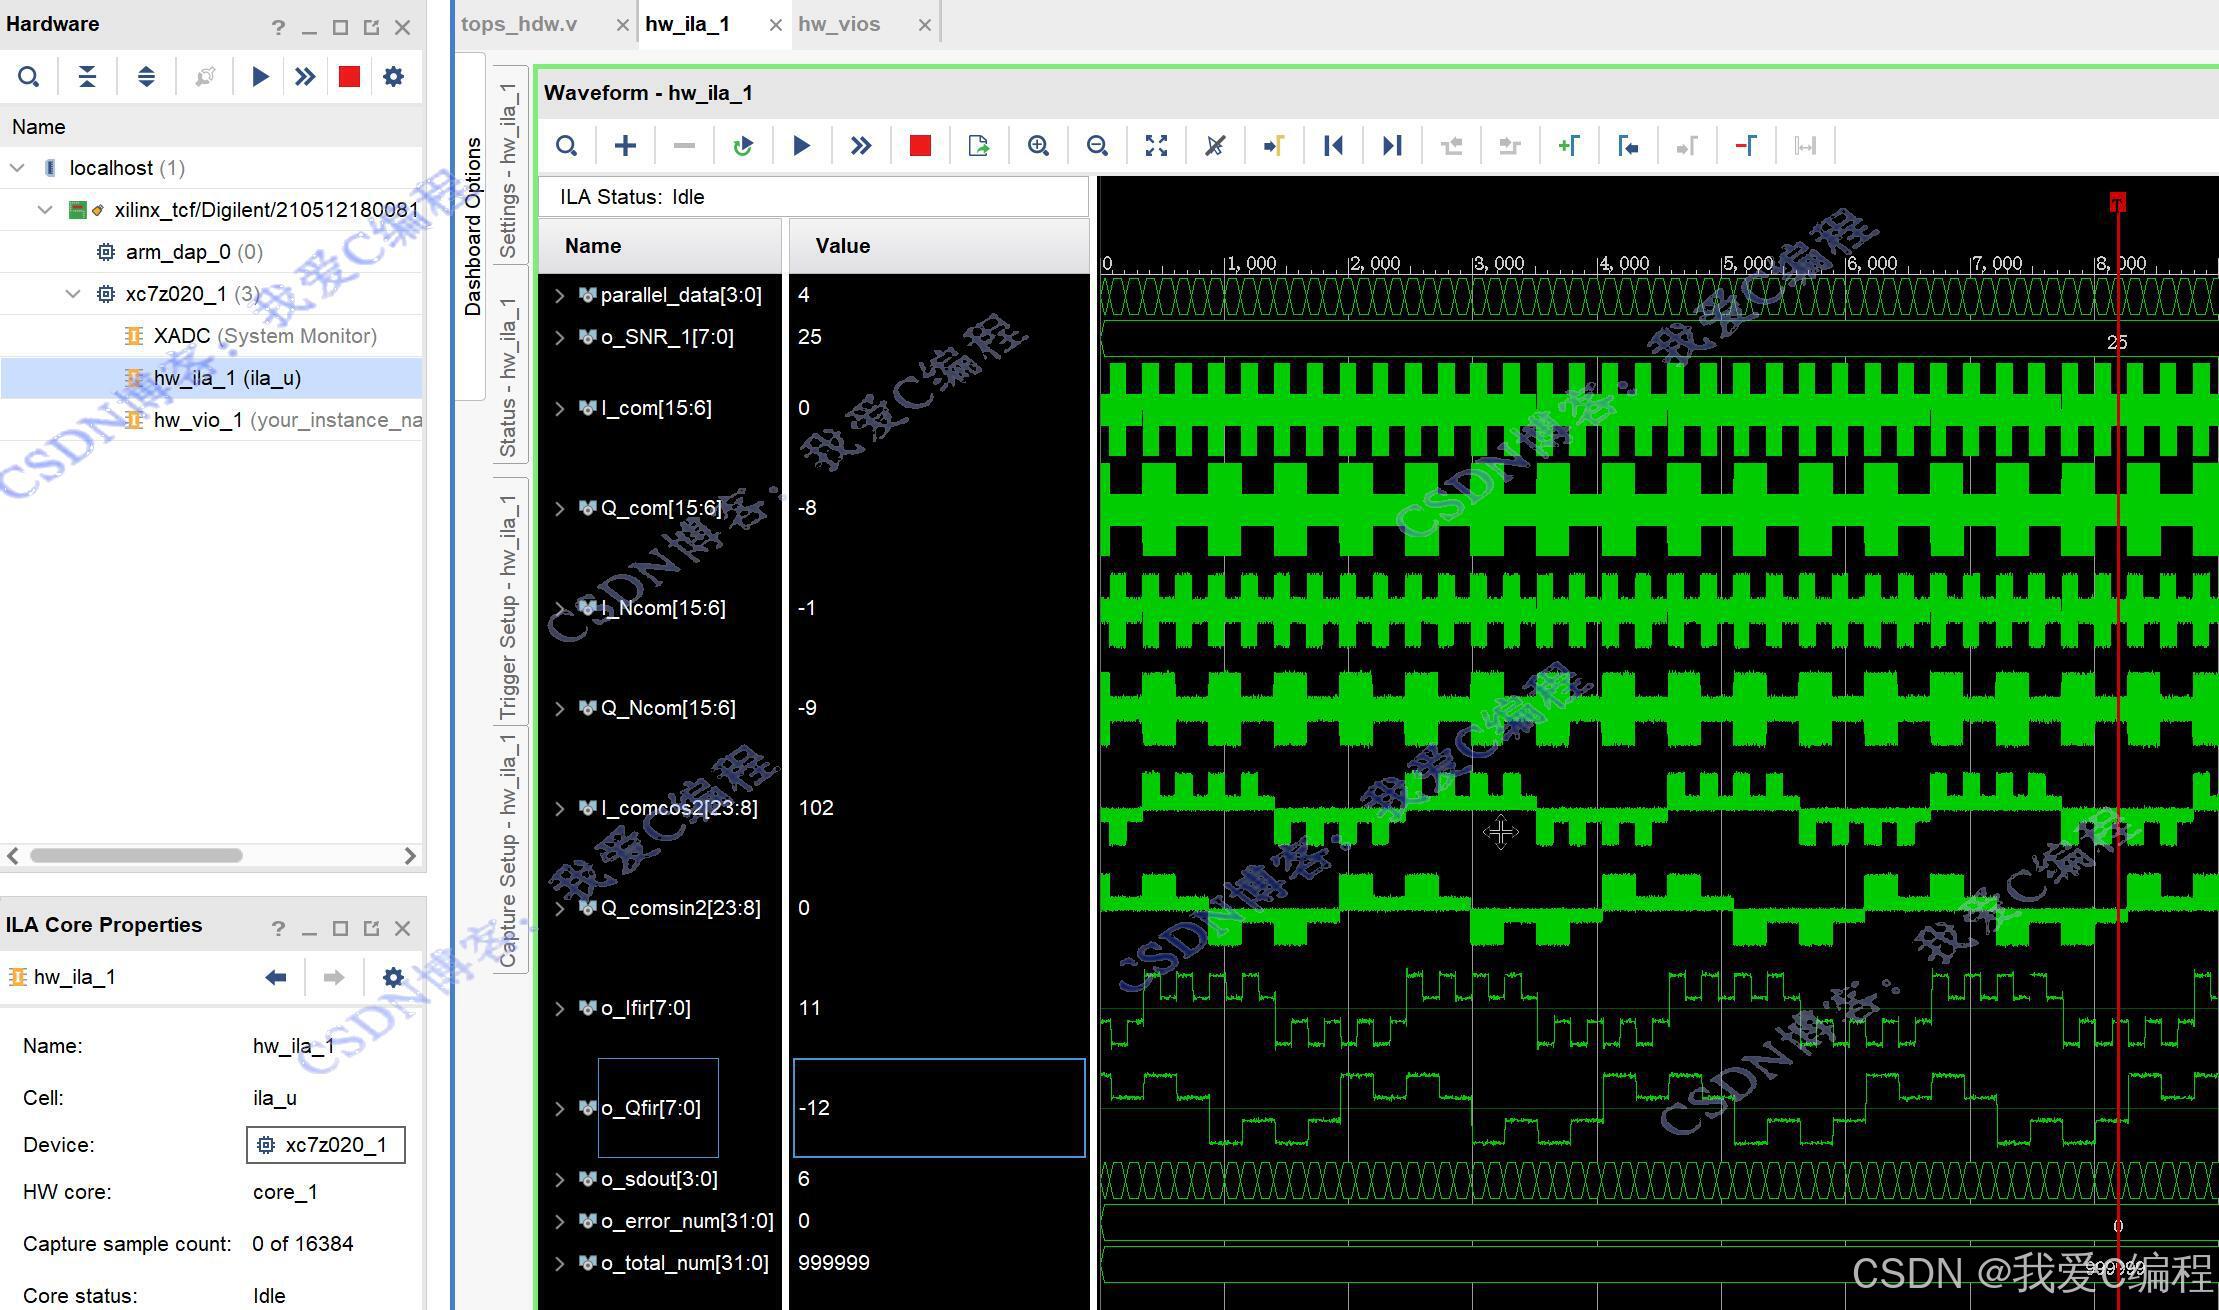Click the auto re-trigger toggle icon
The height and width of the screenshot is (1310, 2219).
pyautogui.click(x=742, y=146)
